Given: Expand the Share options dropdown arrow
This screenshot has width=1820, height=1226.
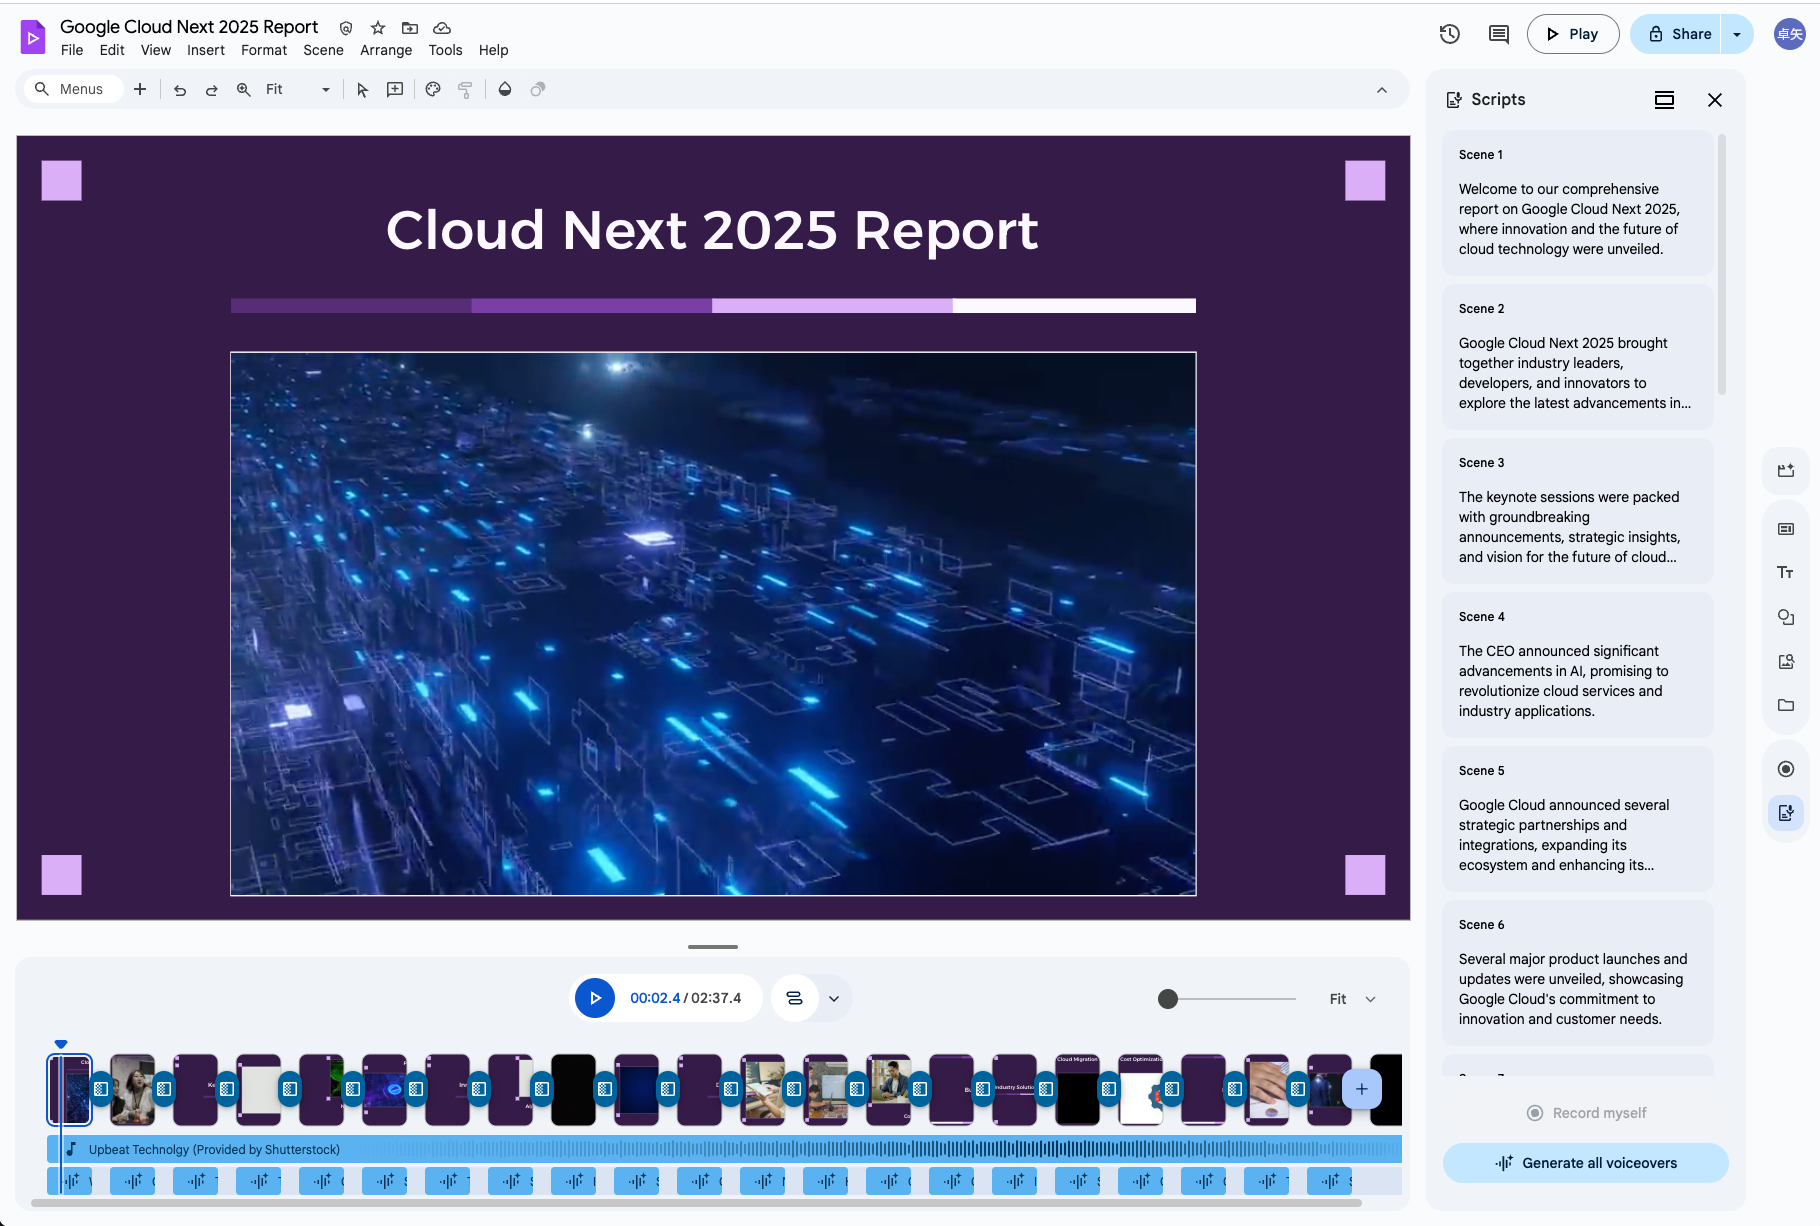Looking at the screenshot, I should pos(1737,34).
